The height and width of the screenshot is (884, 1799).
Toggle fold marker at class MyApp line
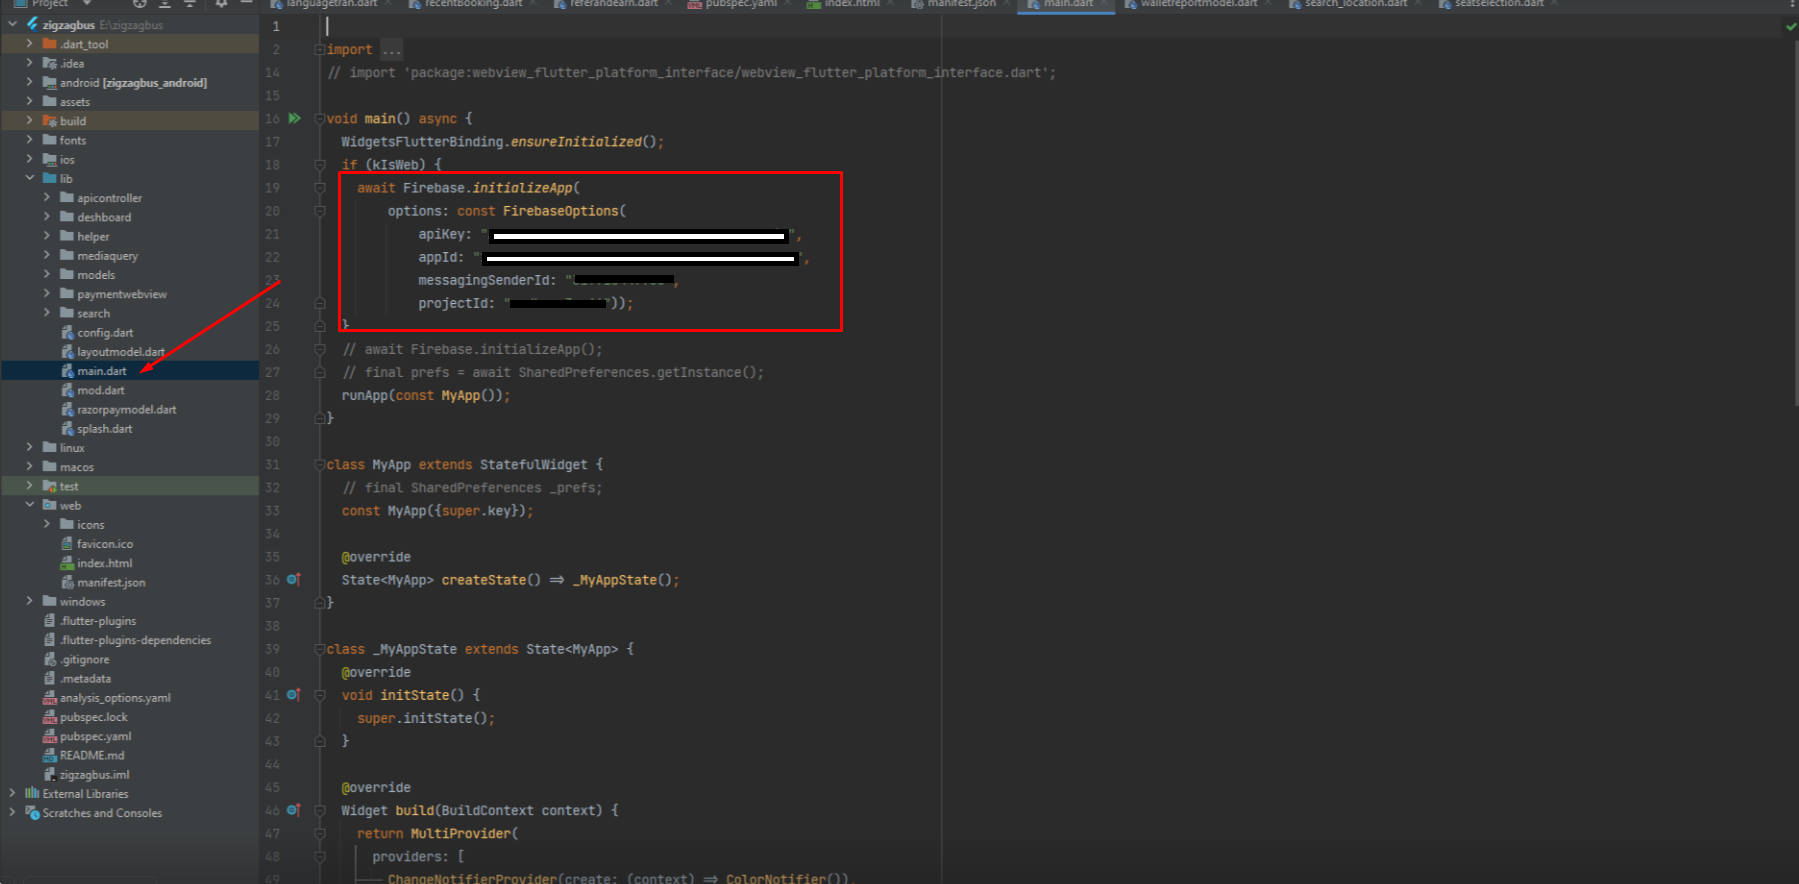tap(320, 465)
